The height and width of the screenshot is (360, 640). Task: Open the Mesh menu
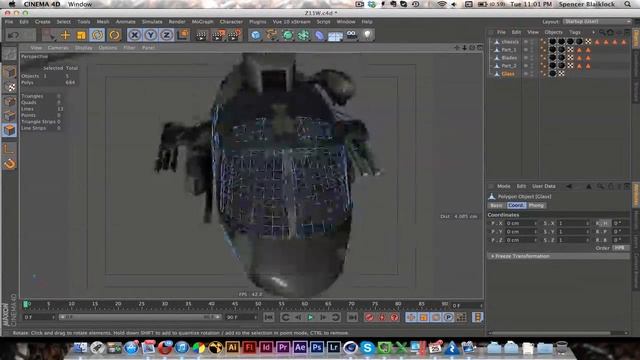103,22
